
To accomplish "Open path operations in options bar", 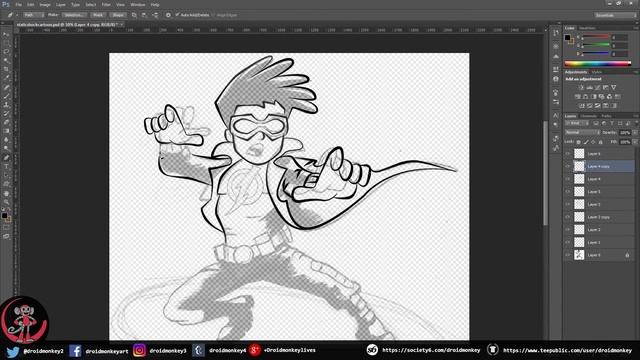I will tap(134, 15).
